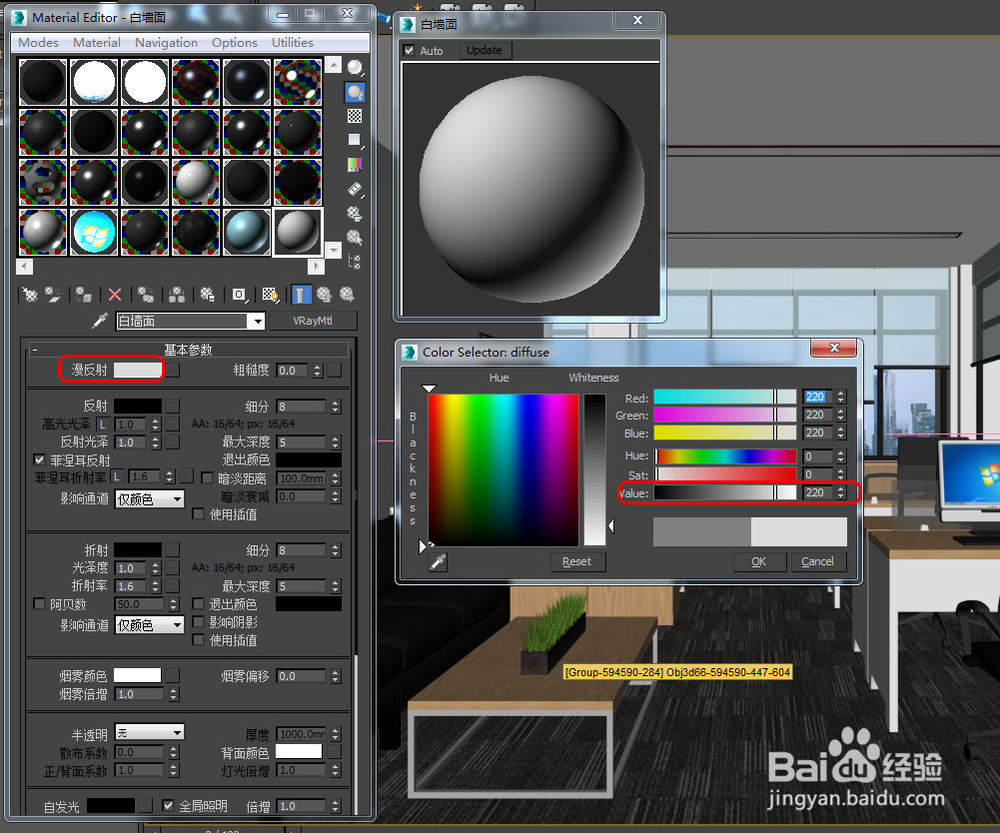This screenshot has width=1000, height=833.
Task: Toggle the L lock beside 高光光泽
Action: [103, 424]
